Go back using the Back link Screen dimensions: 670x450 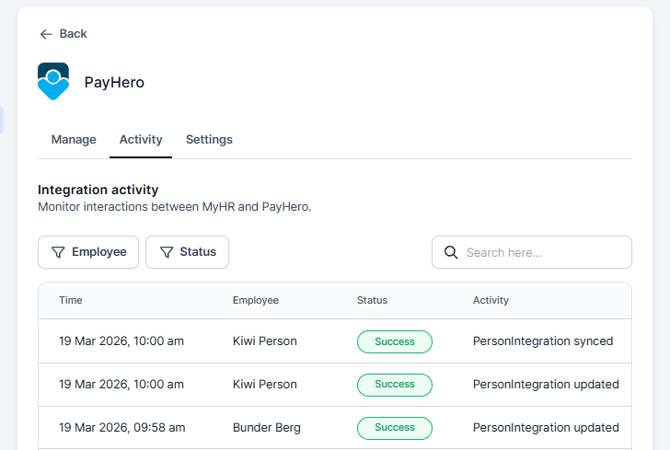point(72,34)
